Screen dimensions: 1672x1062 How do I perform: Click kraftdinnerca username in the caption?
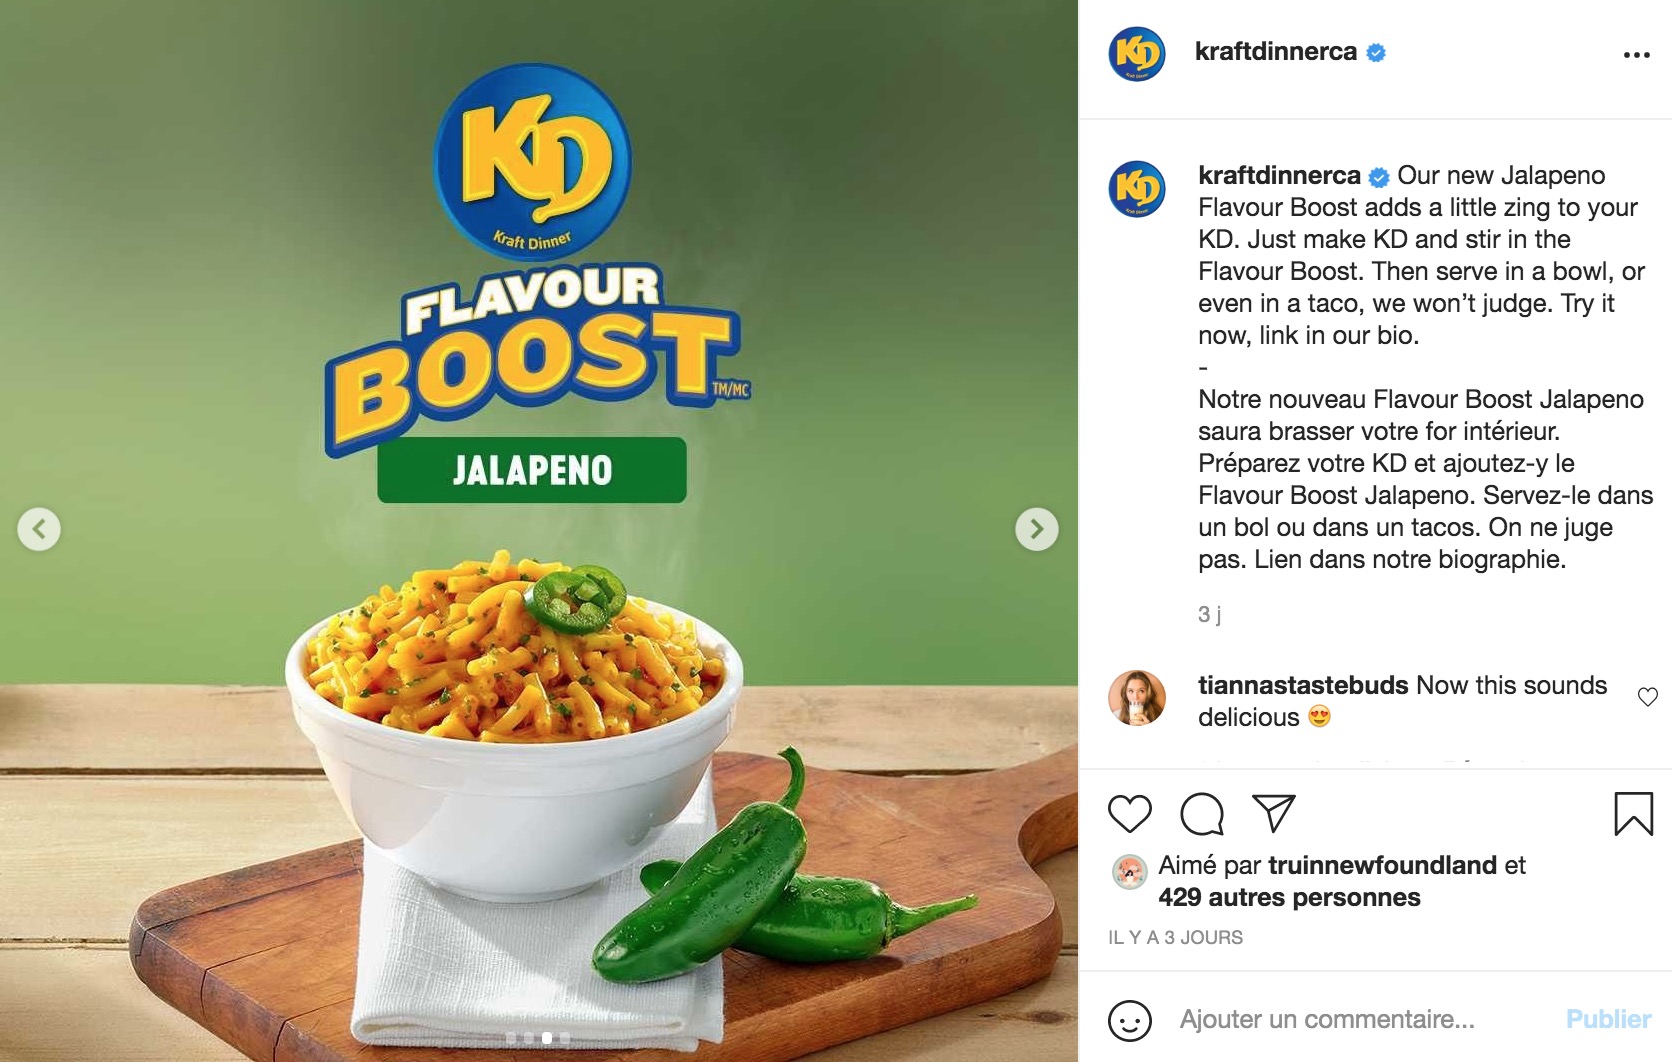point(1279,175)
